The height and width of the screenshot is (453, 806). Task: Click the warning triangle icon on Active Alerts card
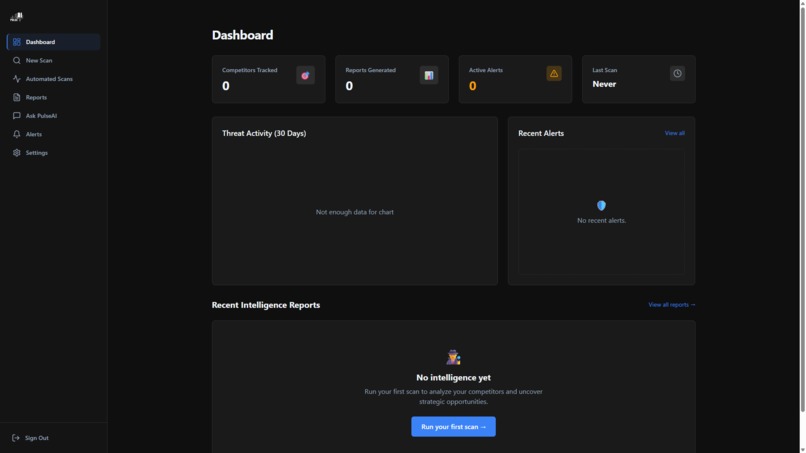click(554, 73)
